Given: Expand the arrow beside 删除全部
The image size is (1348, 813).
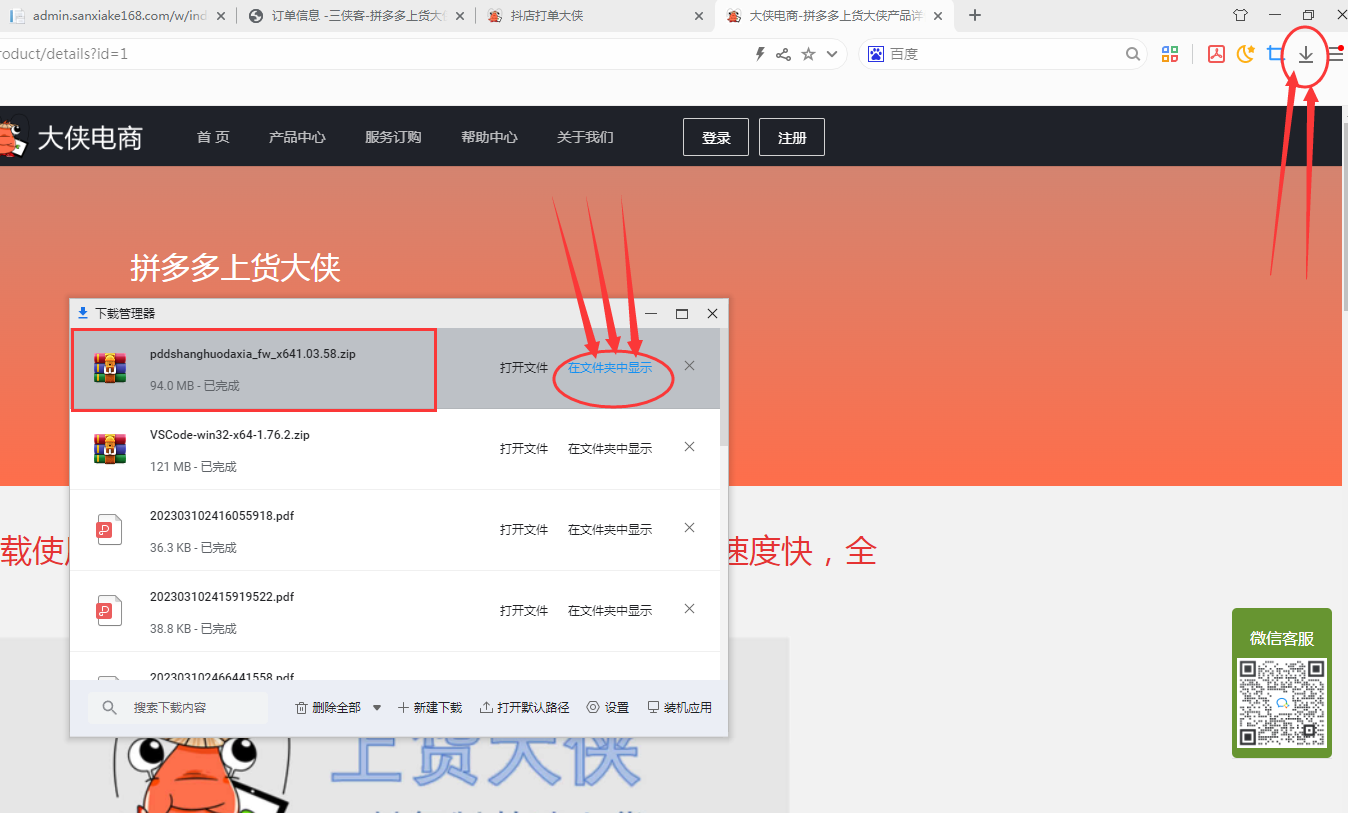Looking at the screenshot, I should pos(377,708).
